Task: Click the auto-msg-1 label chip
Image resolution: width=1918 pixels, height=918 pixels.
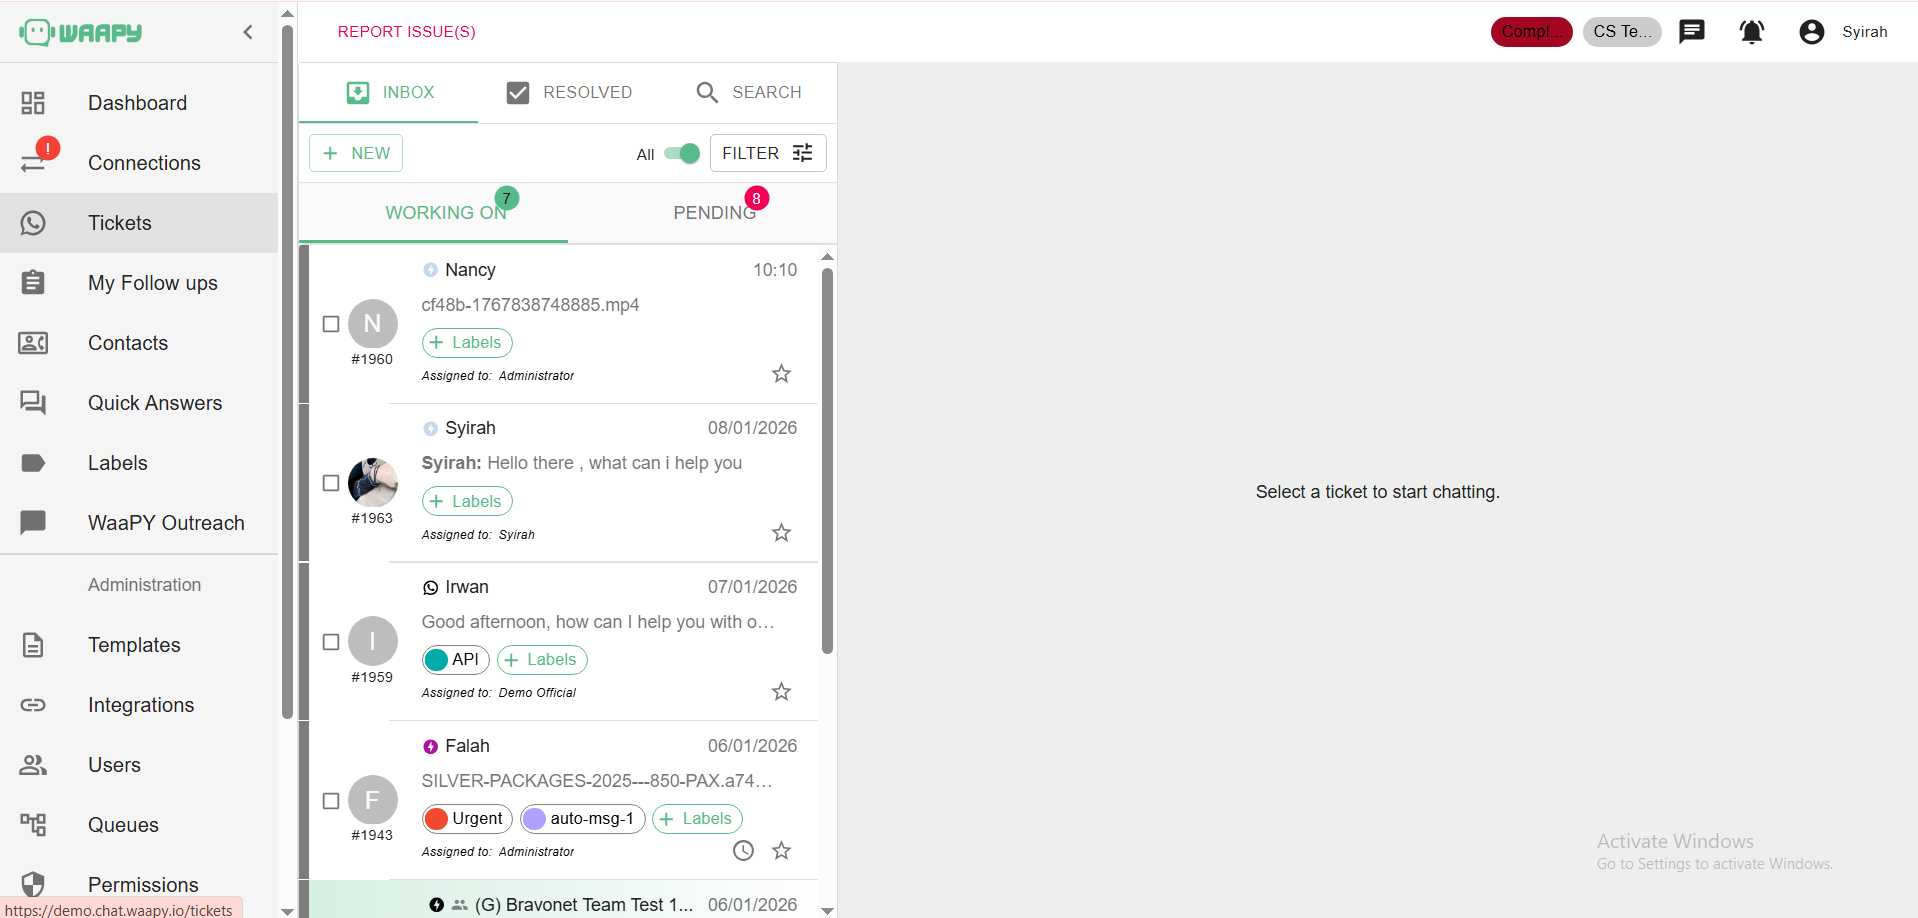Action: point(582,819)
